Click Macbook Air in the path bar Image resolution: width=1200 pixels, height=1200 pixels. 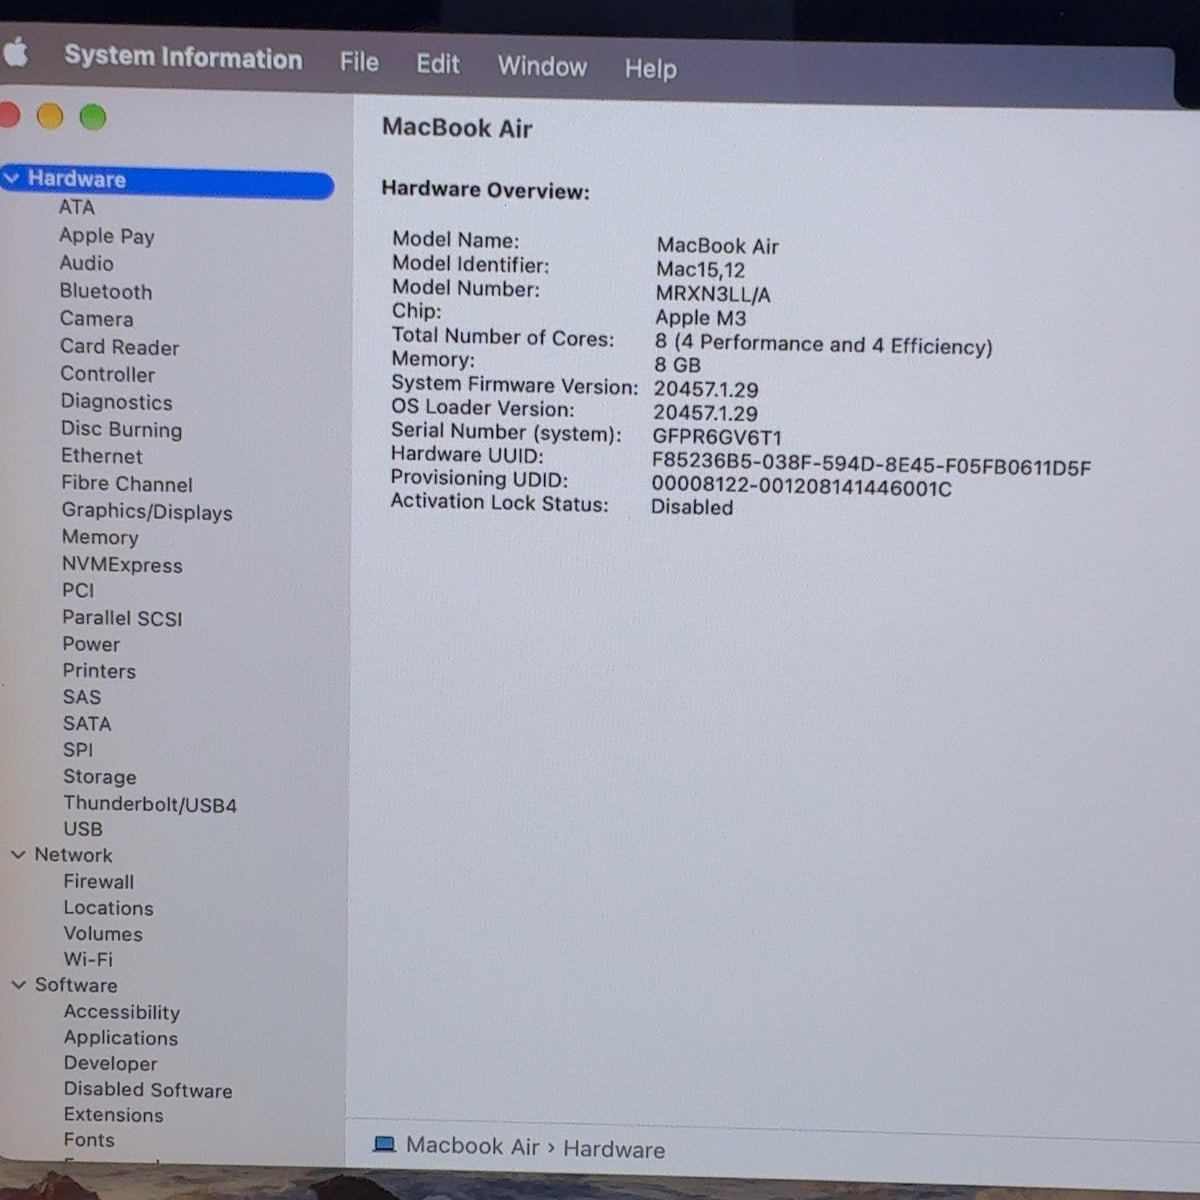[x=472, y=1146]
